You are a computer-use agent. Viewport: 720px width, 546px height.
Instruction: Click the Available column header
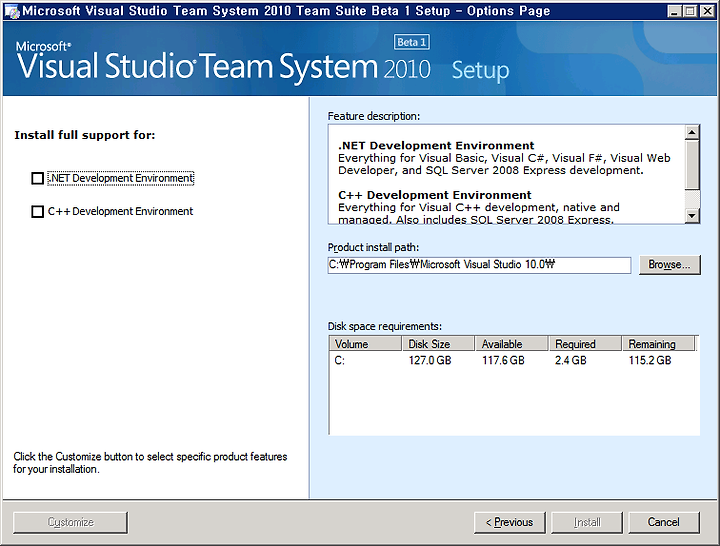[512, 344]
